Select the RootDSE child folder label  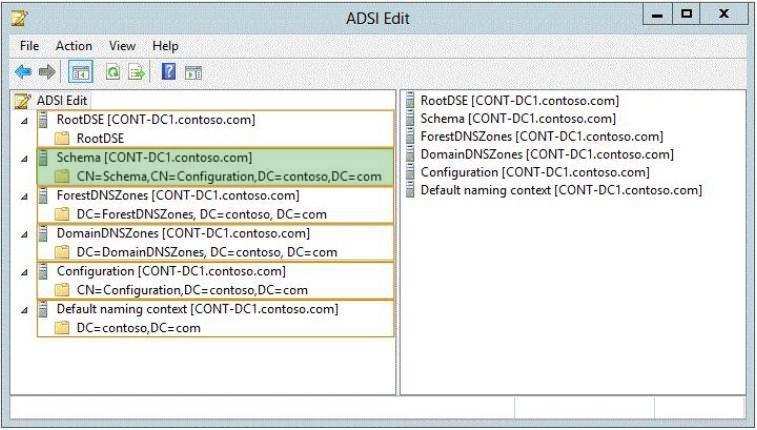click(100, 139)
